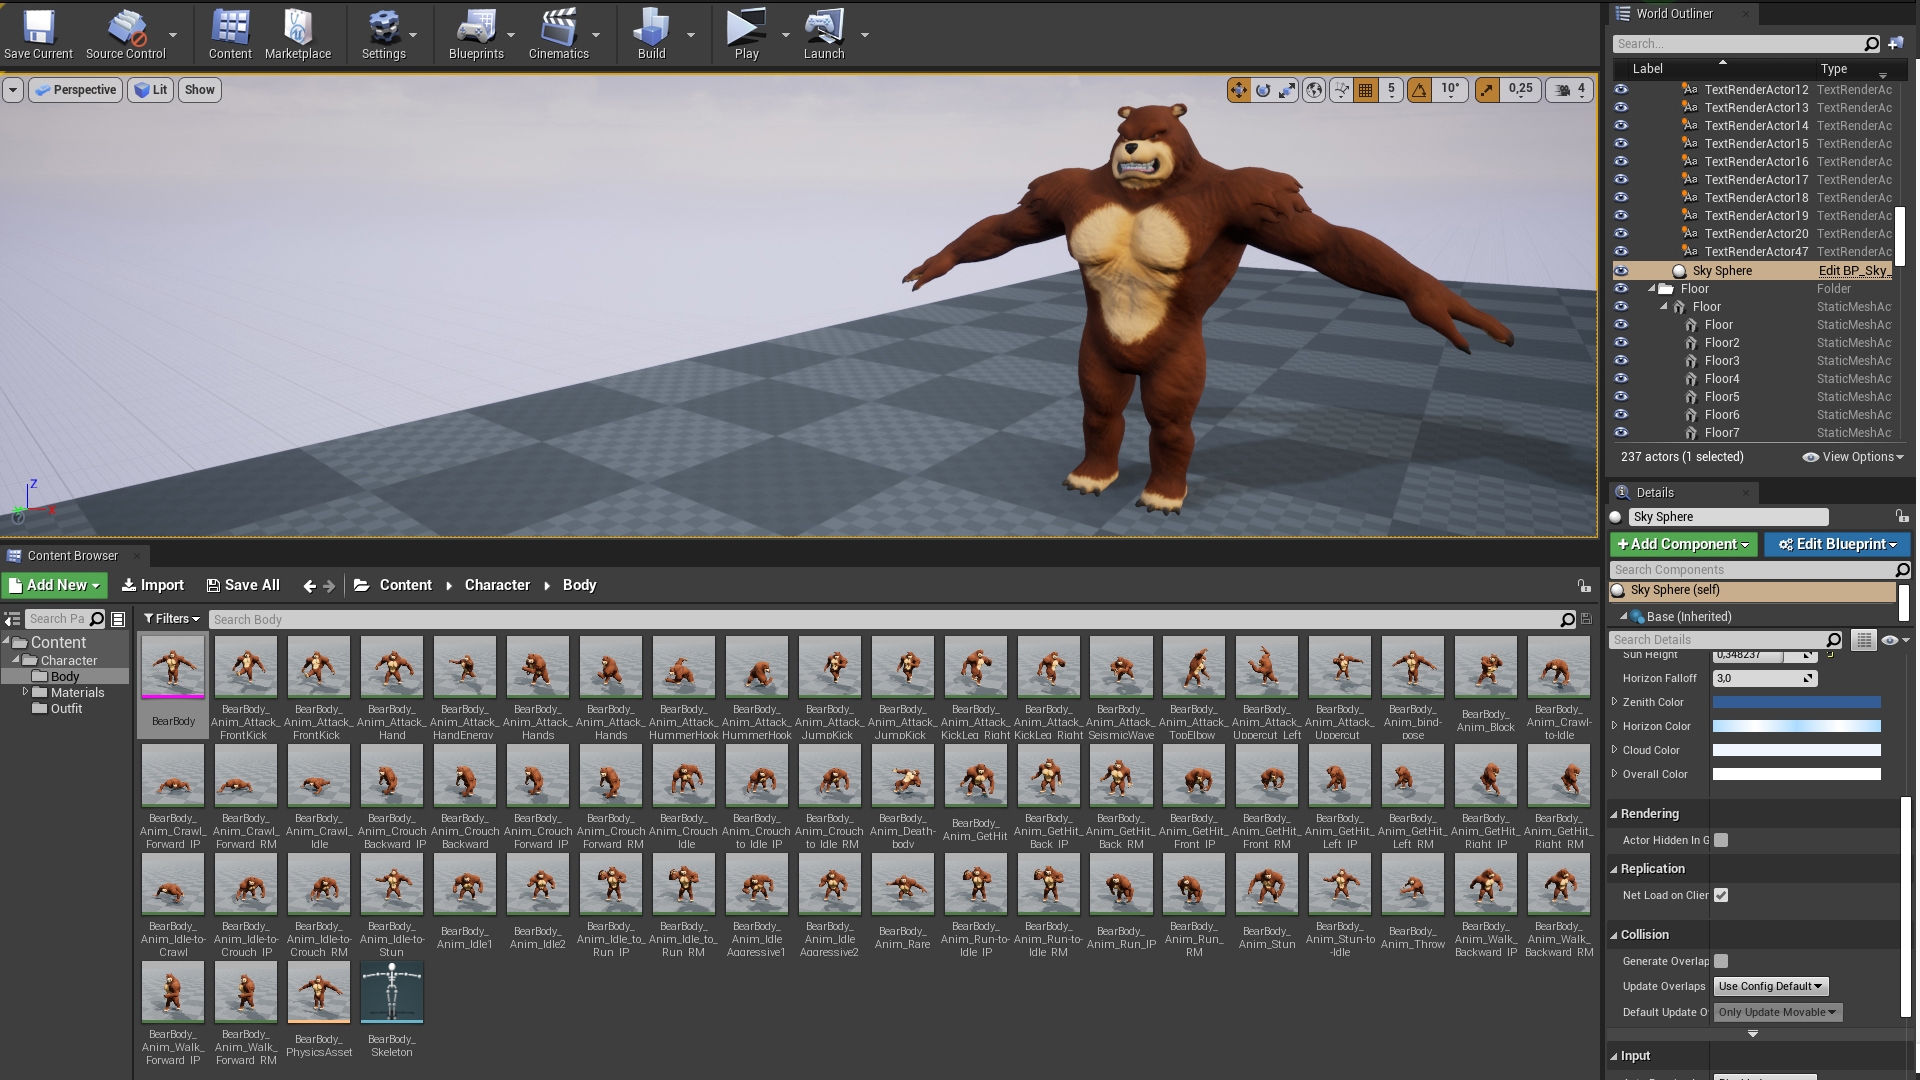Collapse the Rendering section
1920x1080 pixels.
1614,814
